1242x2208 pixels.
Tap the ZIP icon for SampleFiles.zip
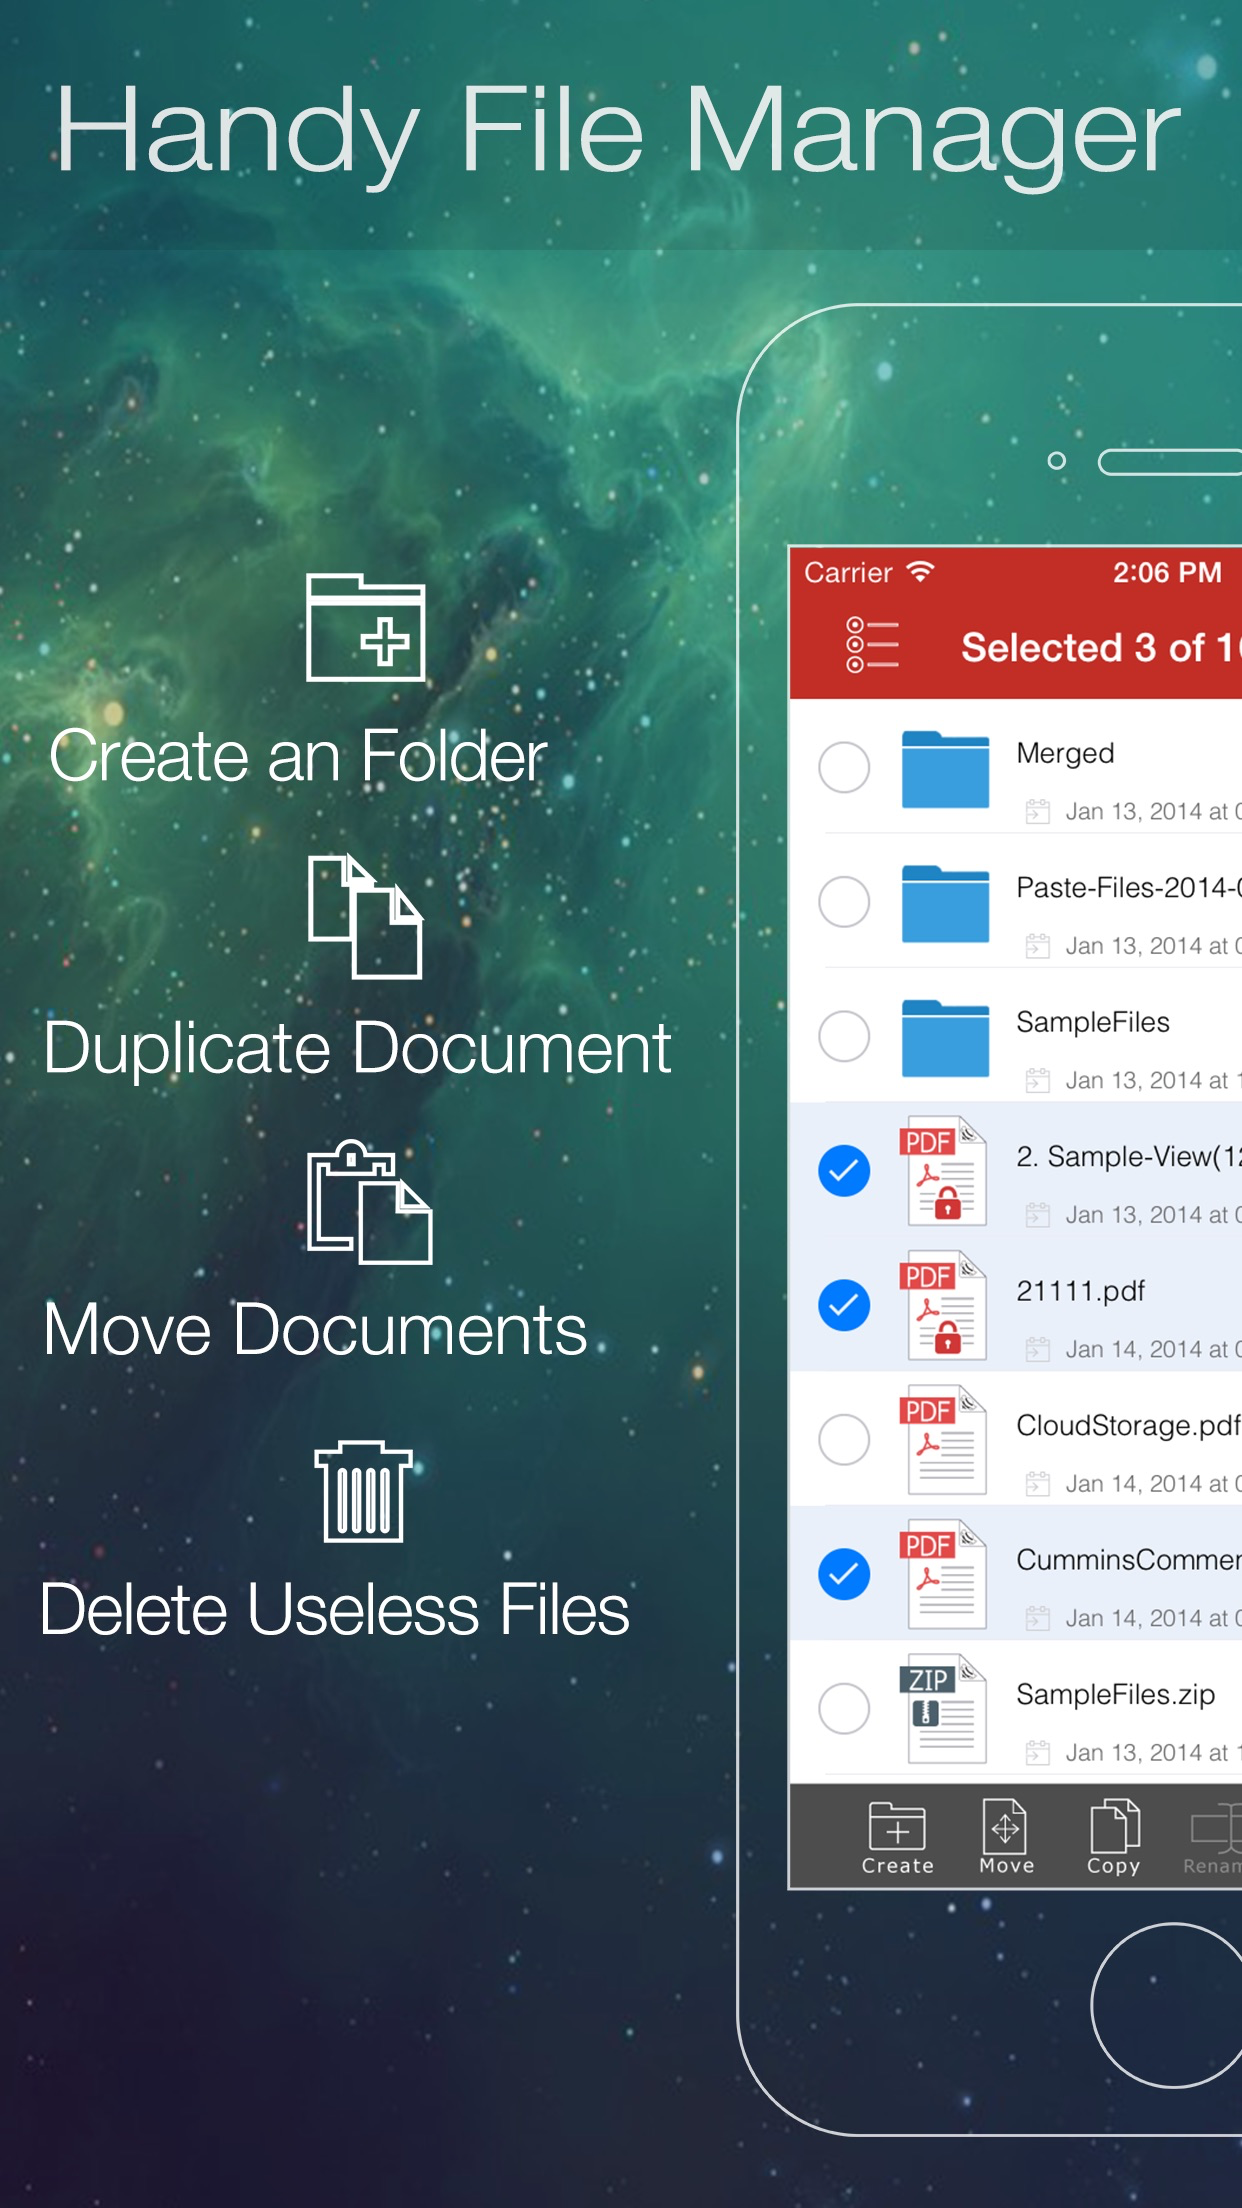pyautogui.click(x=943, y=1709)
